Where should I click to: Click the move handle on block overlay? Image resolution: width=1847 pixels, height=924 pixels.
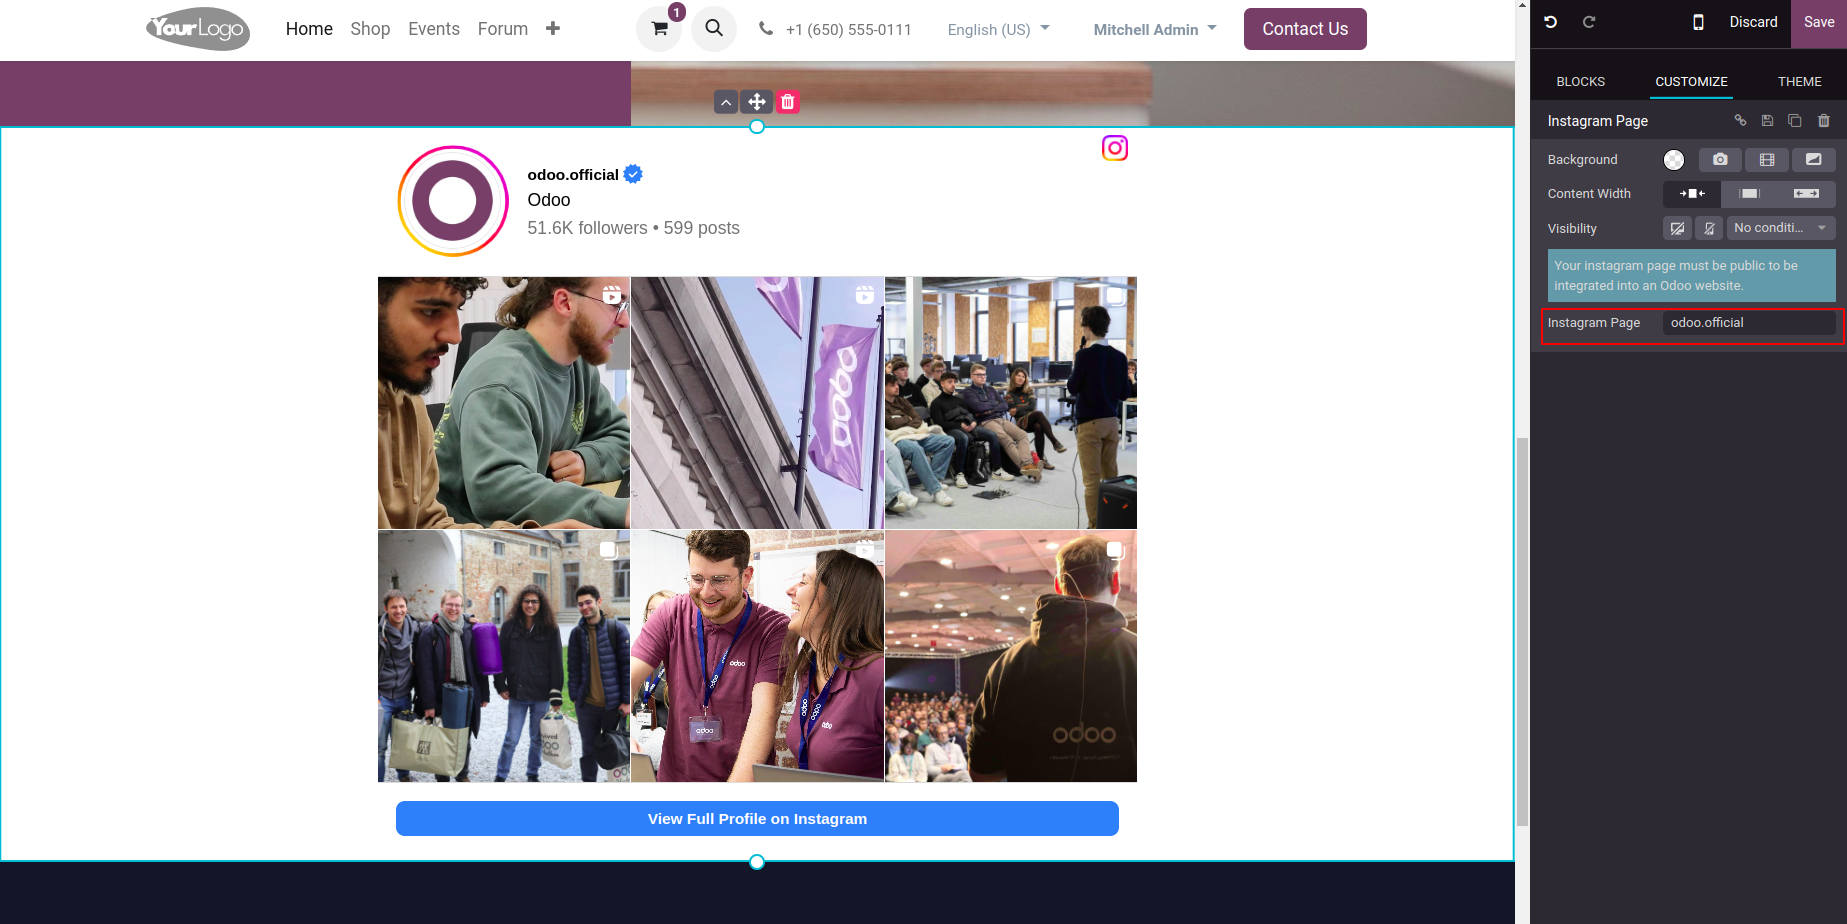(x=757, y=102)
